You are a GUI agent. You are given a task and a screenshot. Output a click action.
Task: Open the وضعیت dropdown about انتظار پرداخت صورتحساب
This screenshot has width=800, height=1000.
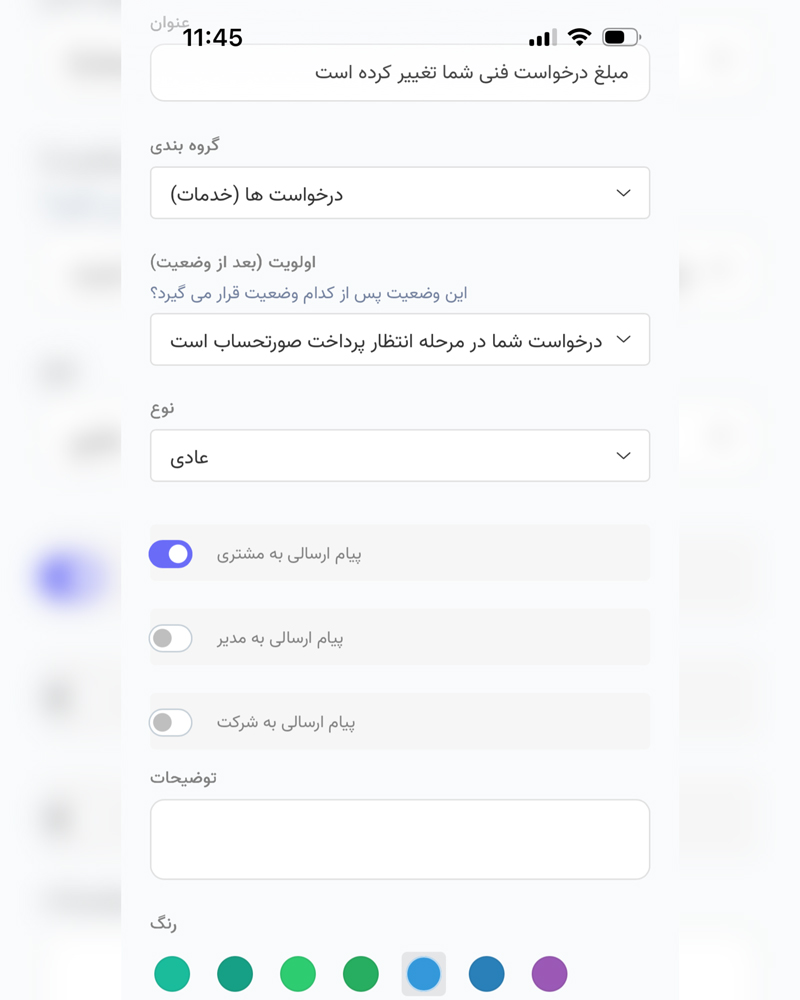pyautogui.click(x=400, y=339)
